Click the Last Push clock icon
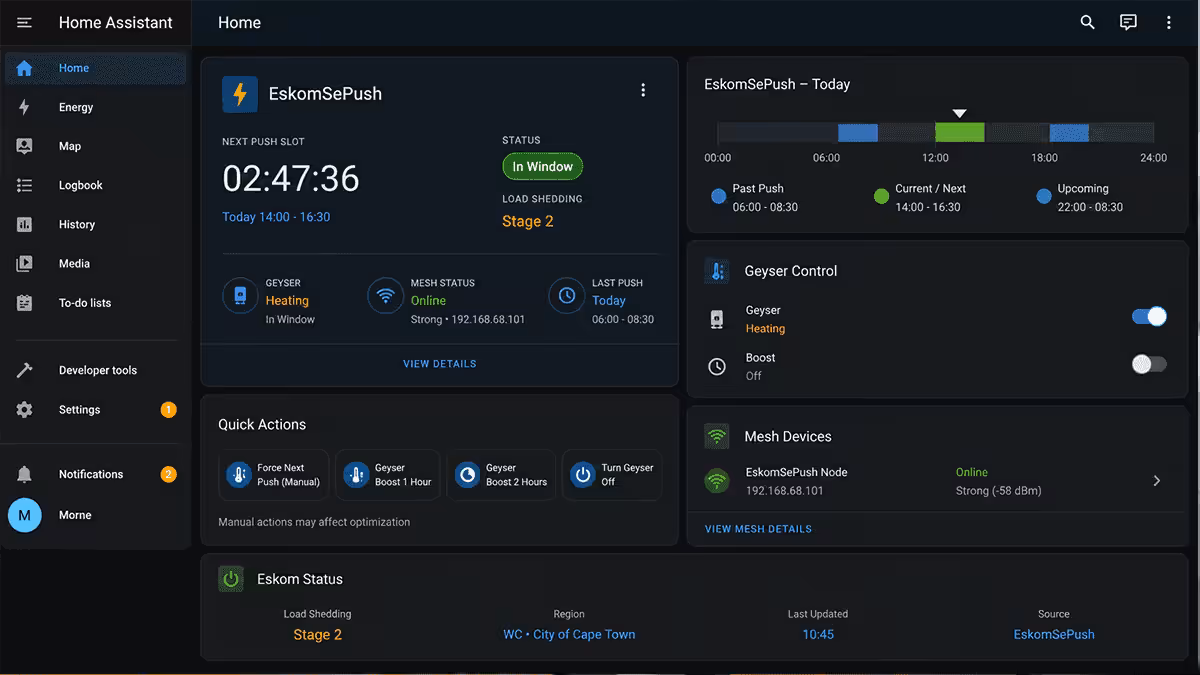1200x675 pixels. [x=567, y=296]
